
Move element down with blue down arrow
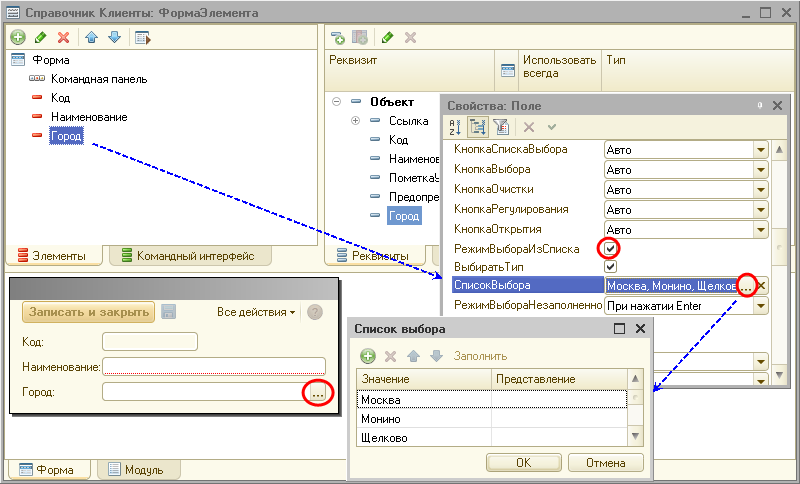click(112, 37)
